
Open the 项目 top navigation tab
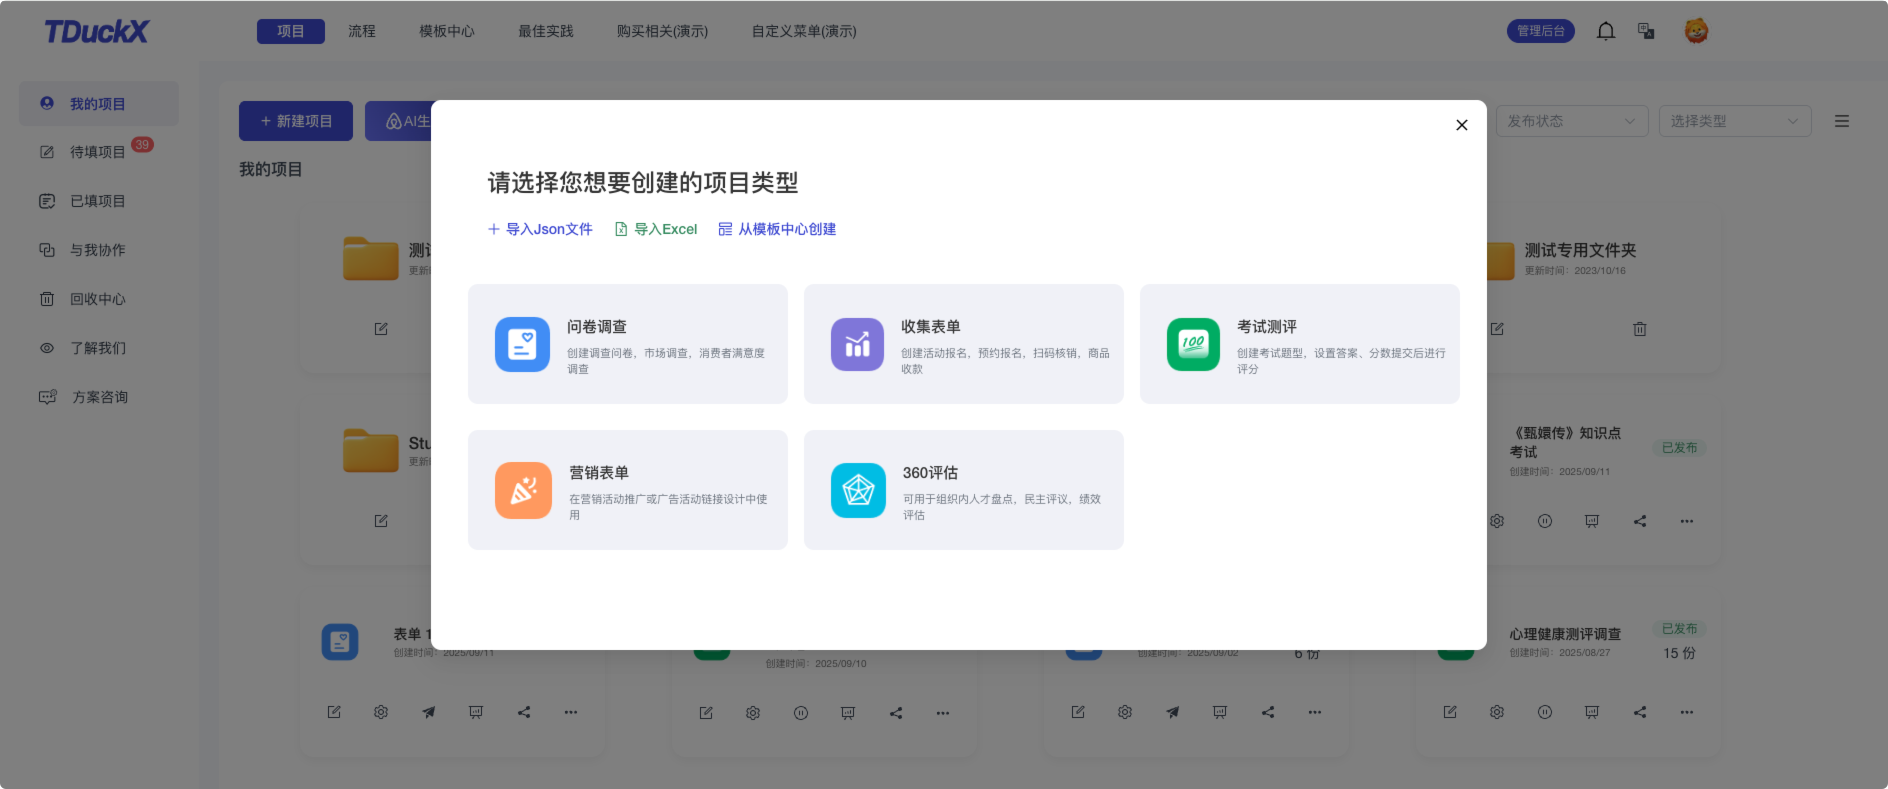coord(291,31)
